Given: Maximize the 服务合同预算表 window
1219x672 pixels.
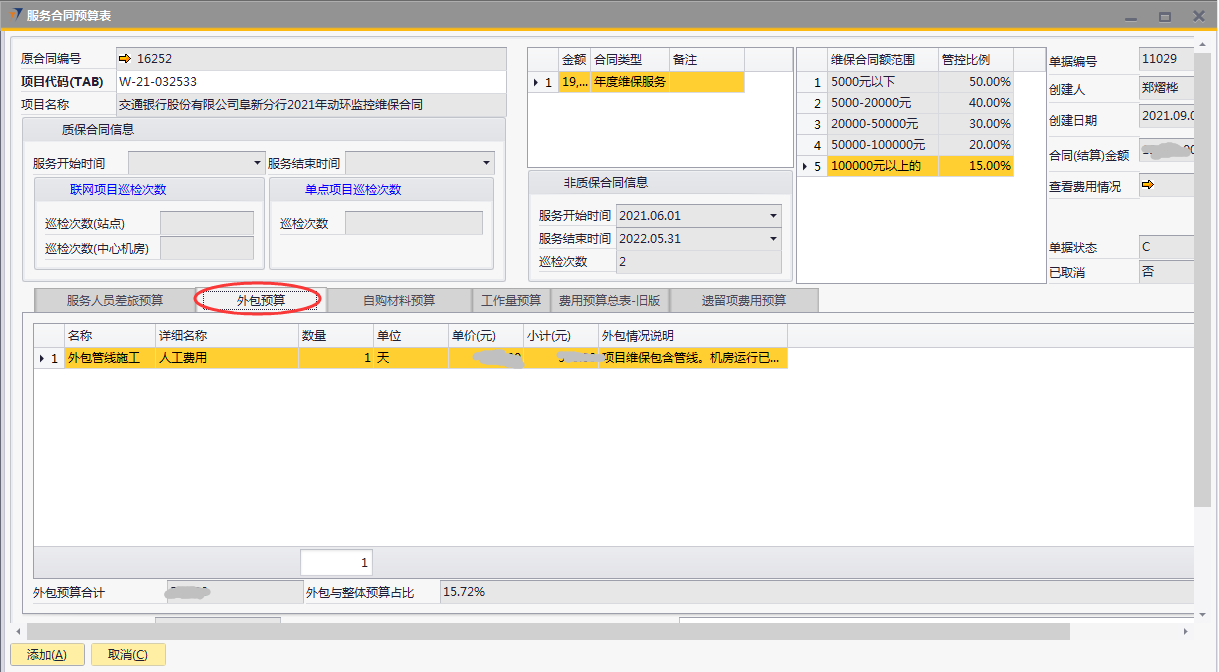Looking at the screenshot, I should click(x=1164, y=17).
